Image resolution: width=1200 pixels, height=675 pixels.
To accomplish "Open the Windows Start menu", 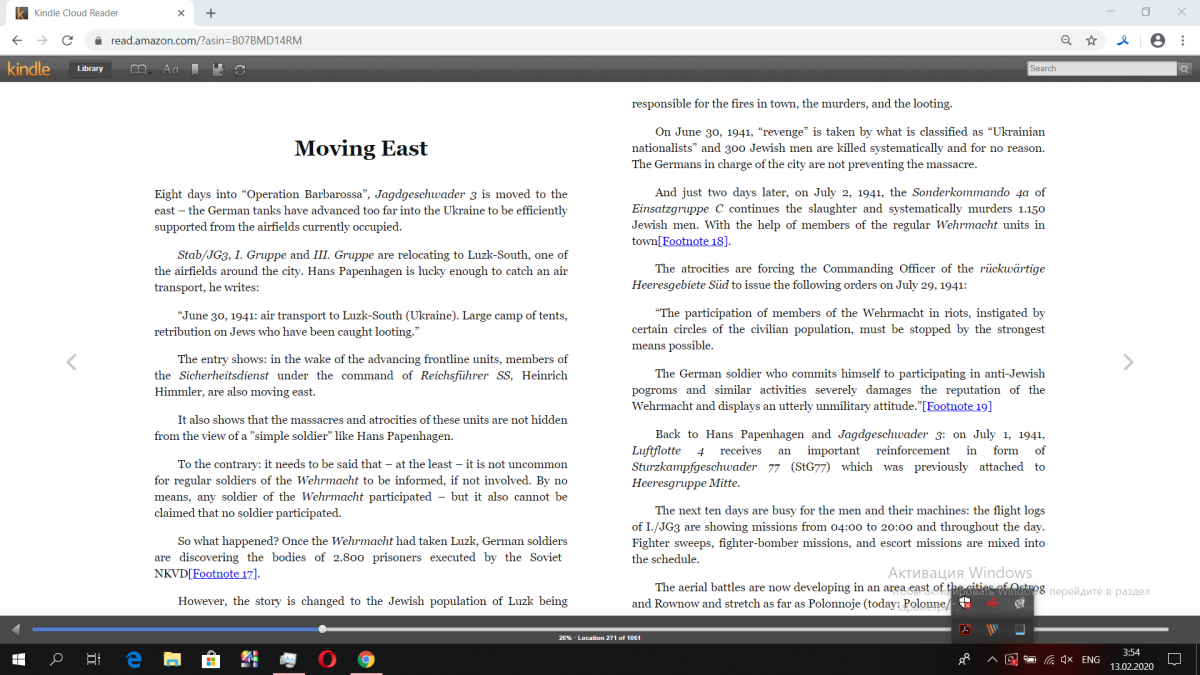I will coord(18,659).
